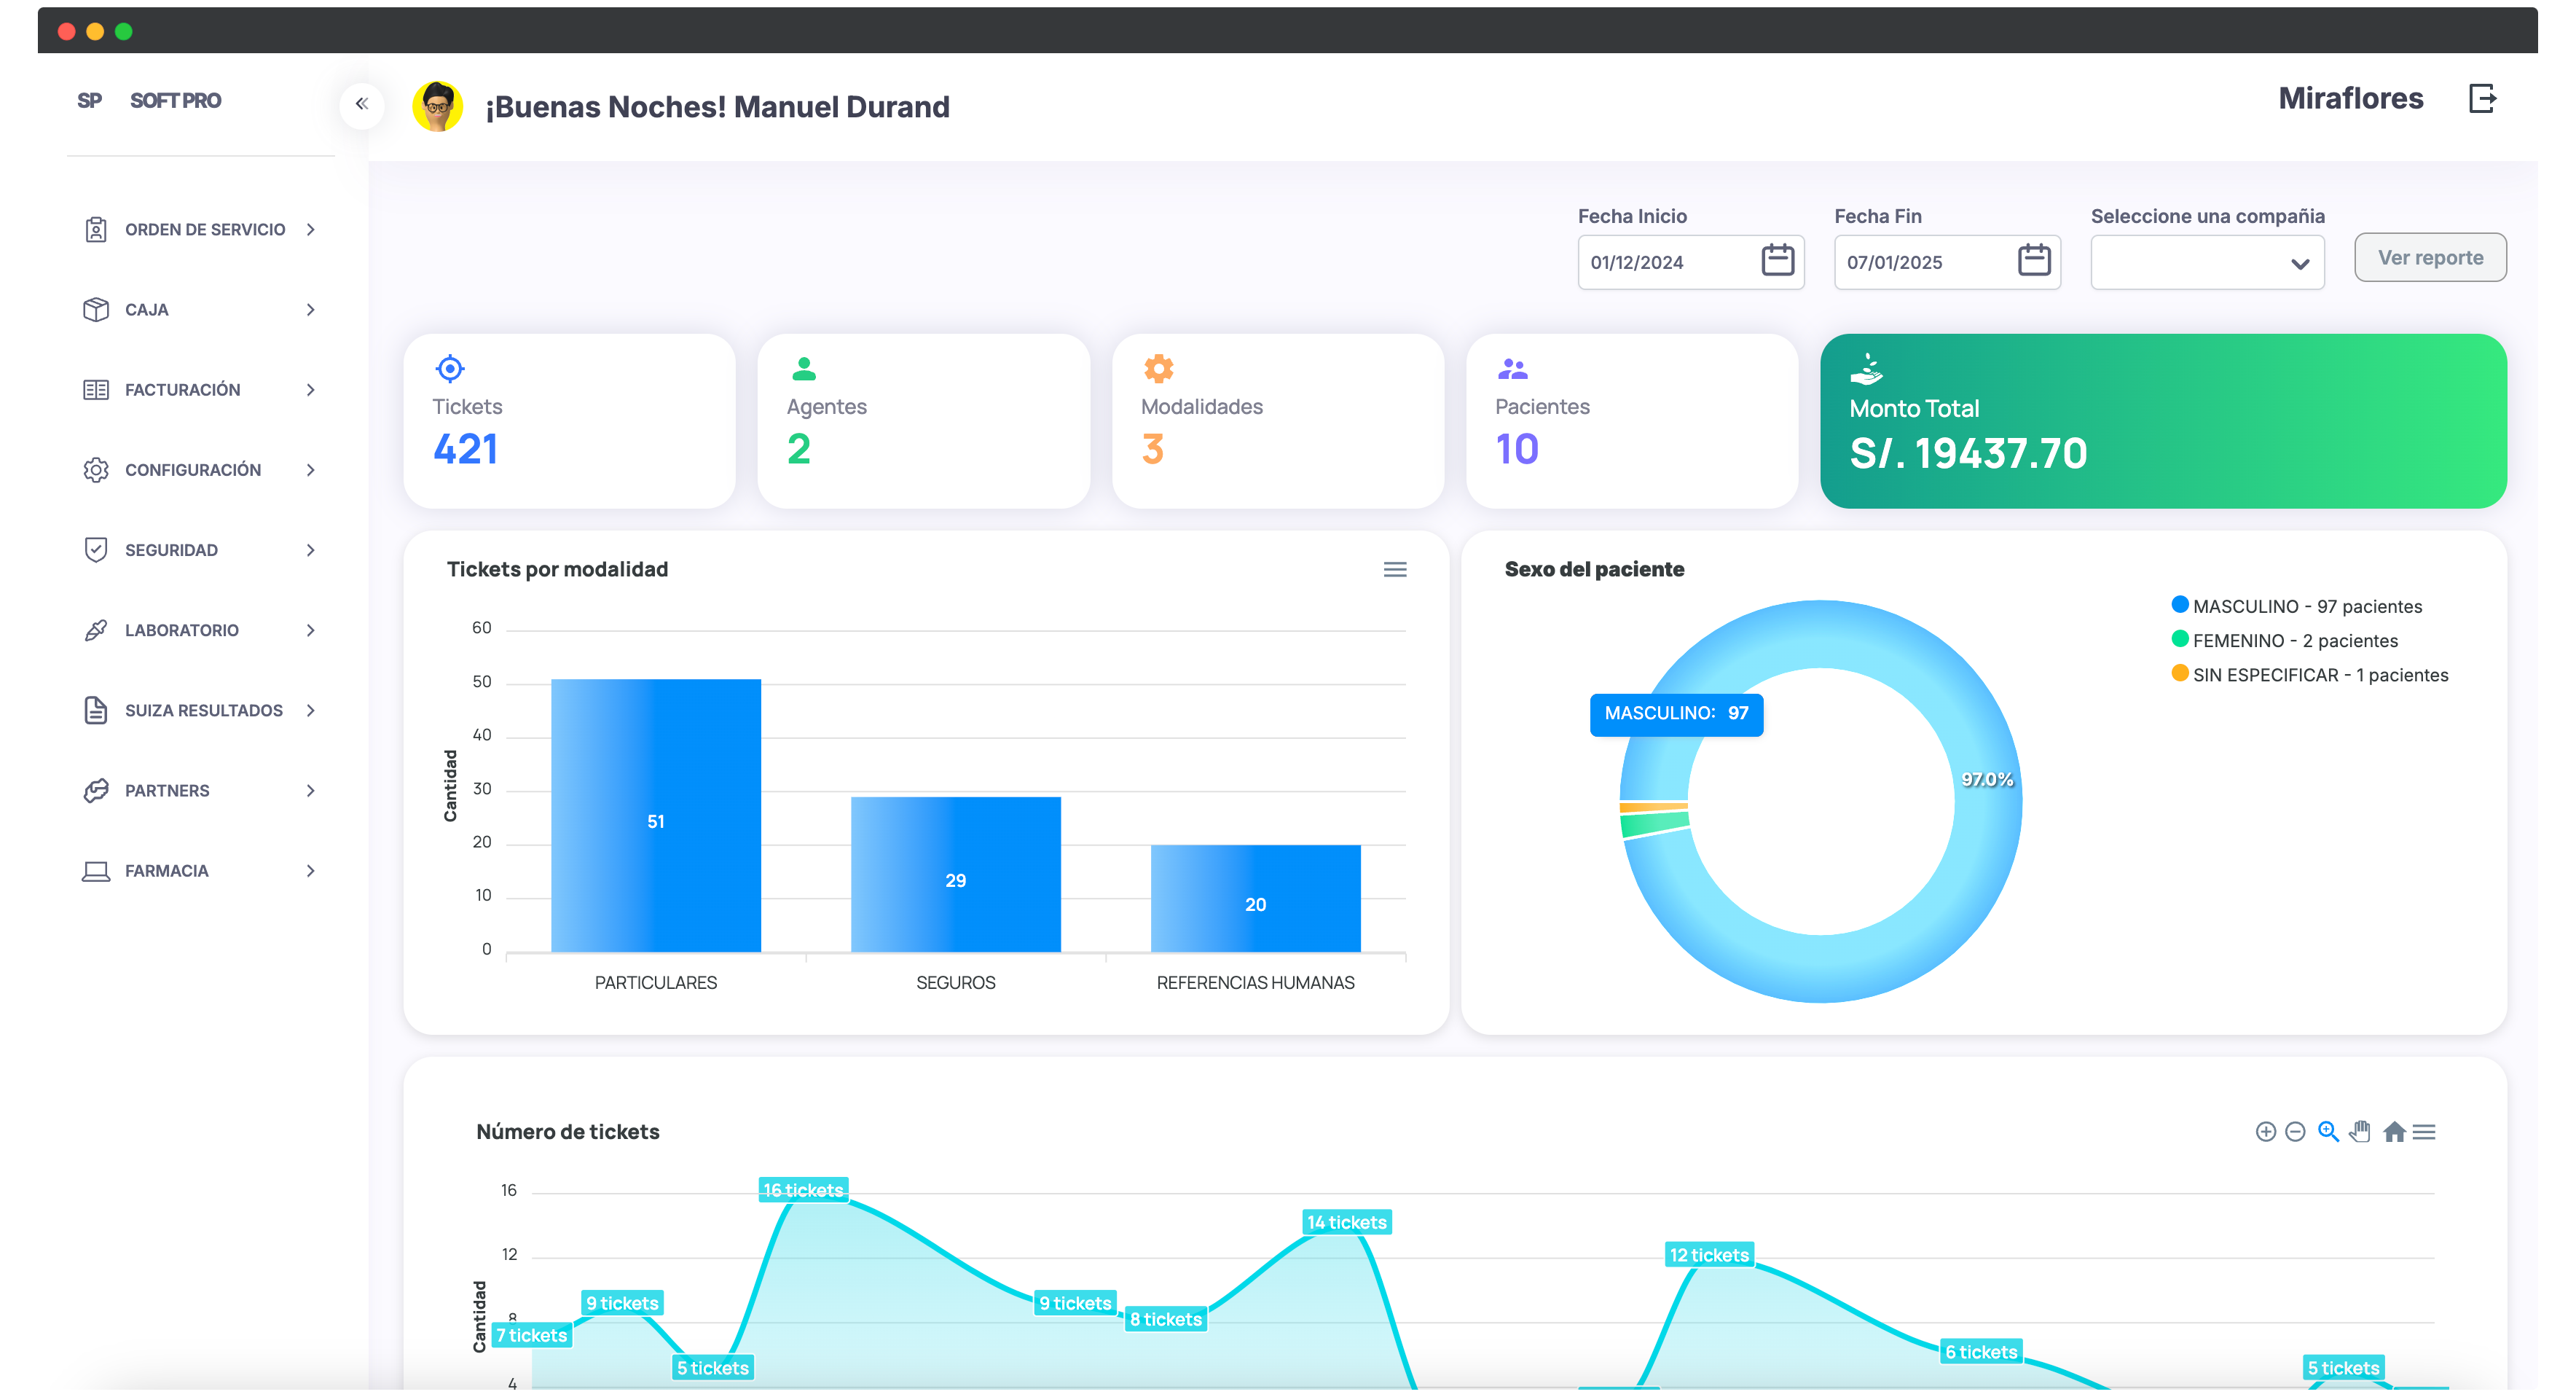Reset zoom with the home icon
This screenshot has width=2576, height=1397.
[2393, 1131]
